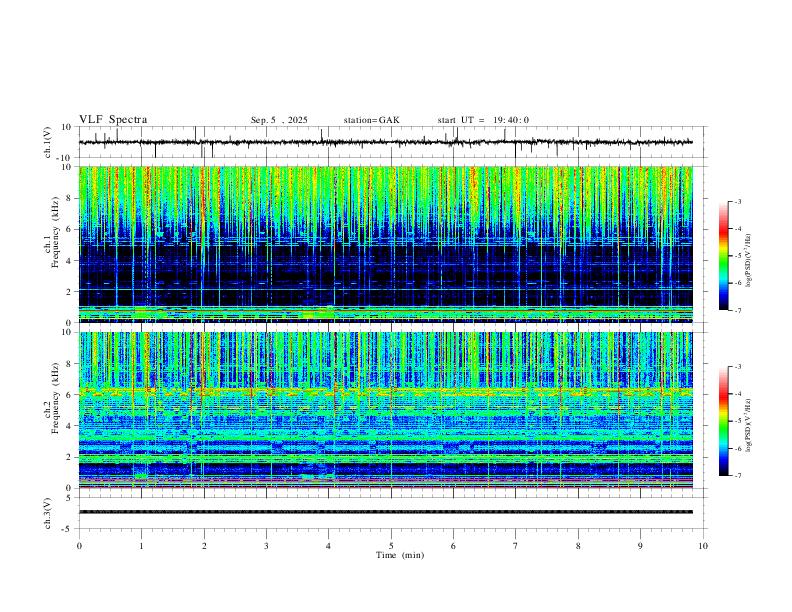Click time axis tick label "3"
Image resolution: width=792 pixels, height=612 pixels.
(266, 546)
